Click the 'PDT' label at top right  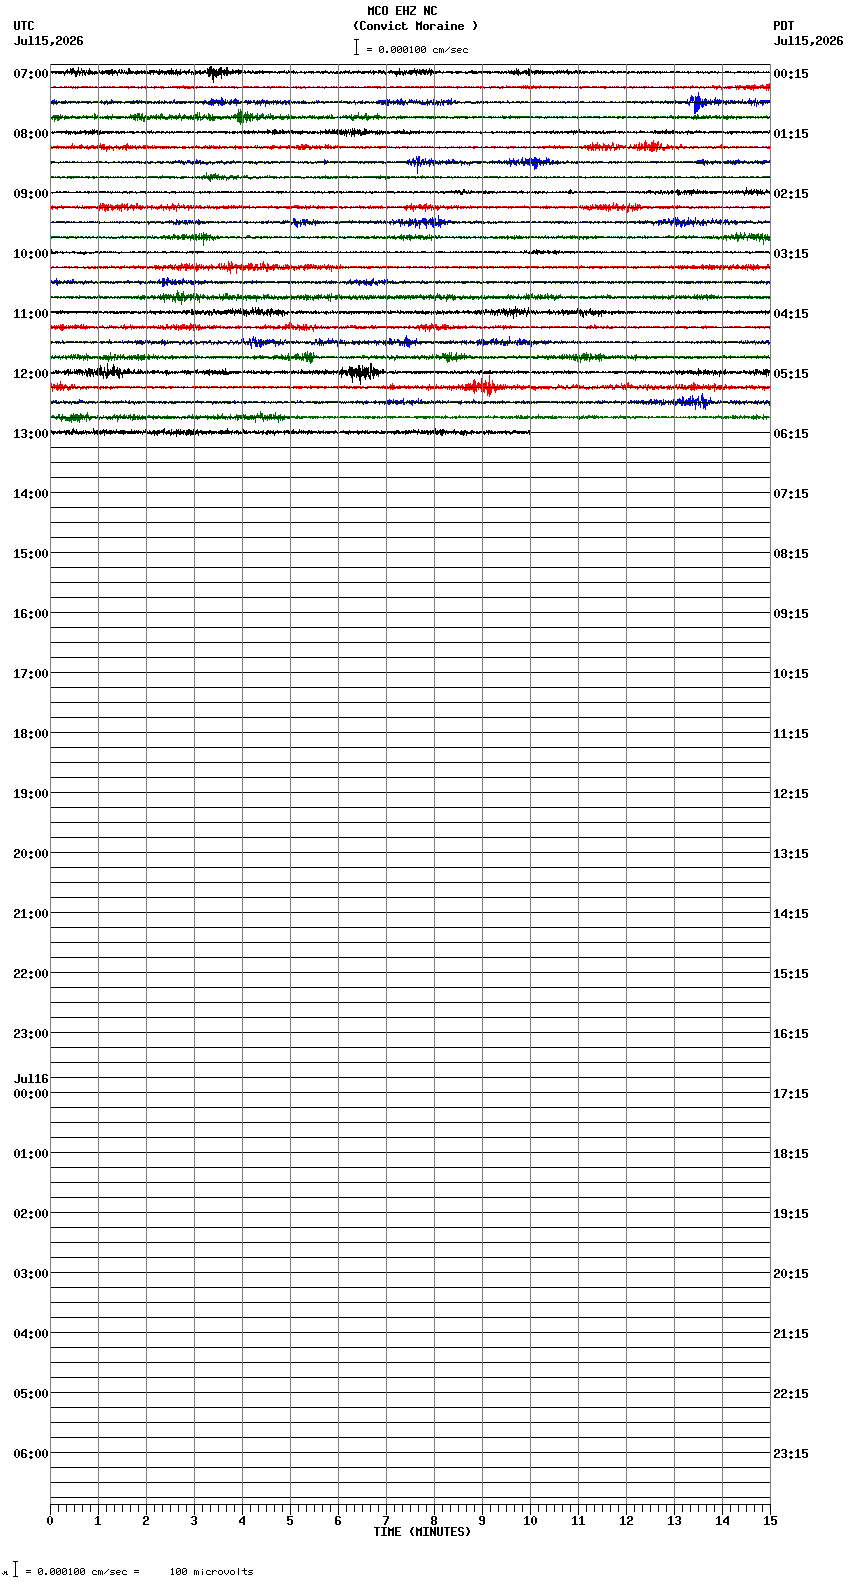[783, 26]
